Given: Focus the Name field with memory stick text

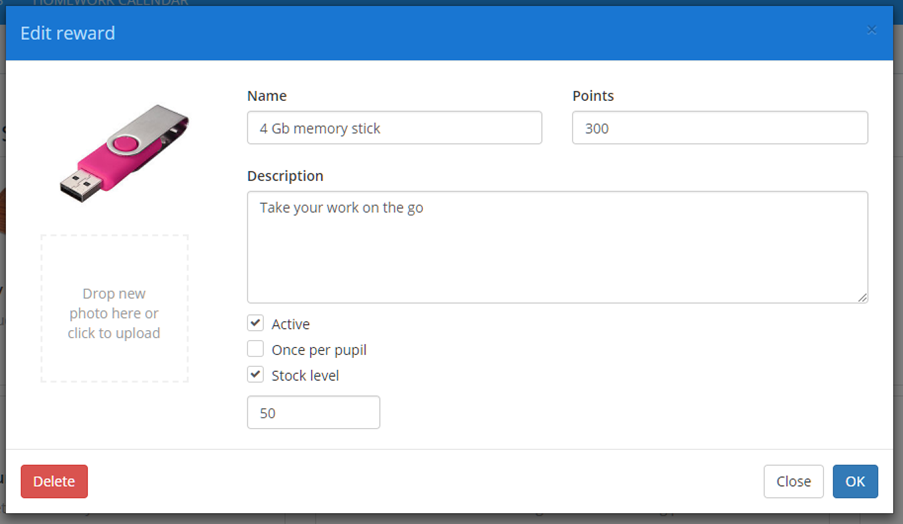Looking at the screenshot, I should click(x=394, y=128).
